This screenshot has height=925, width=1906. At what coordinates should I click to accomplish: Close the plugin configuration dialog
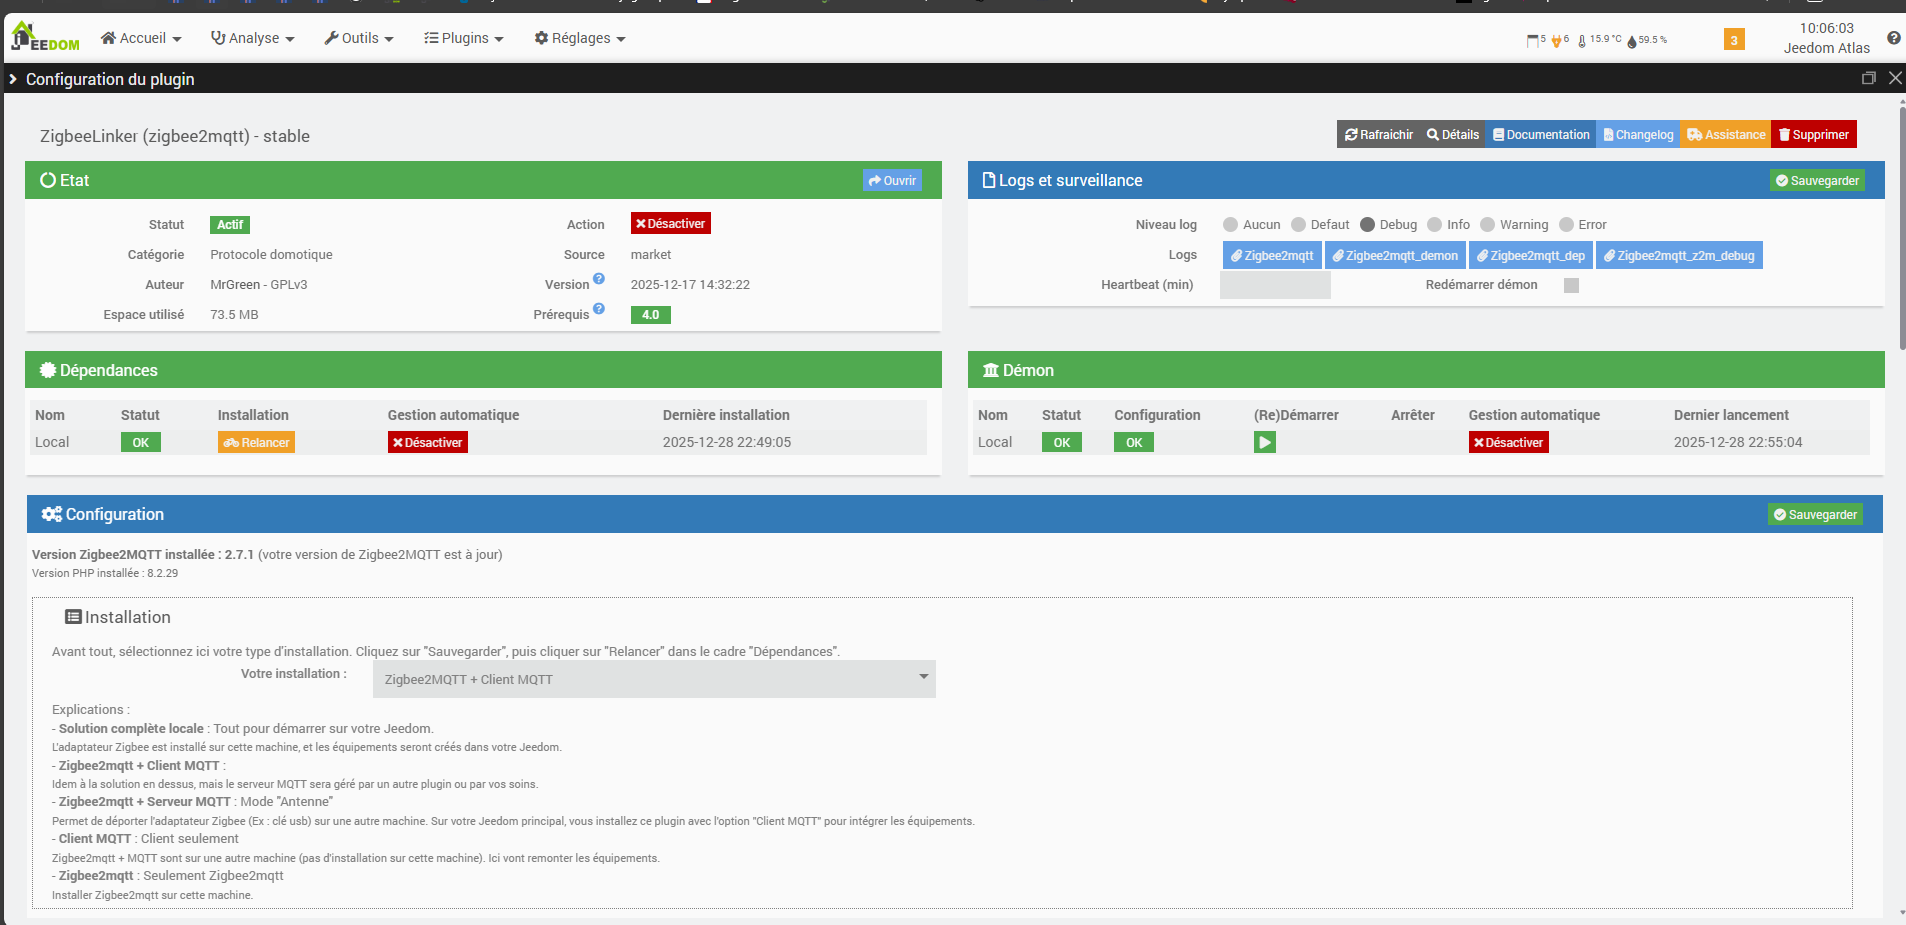tap(1895, 78)
